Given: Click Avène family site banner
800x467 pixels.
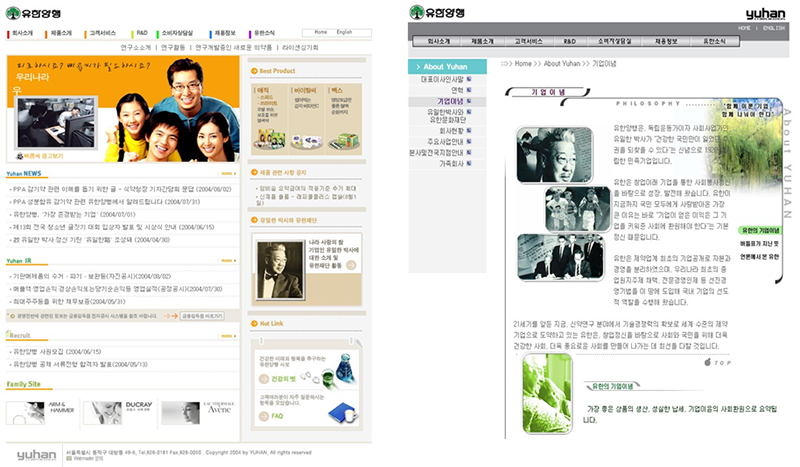Looking at the screenshot, I should click(198, 412).
